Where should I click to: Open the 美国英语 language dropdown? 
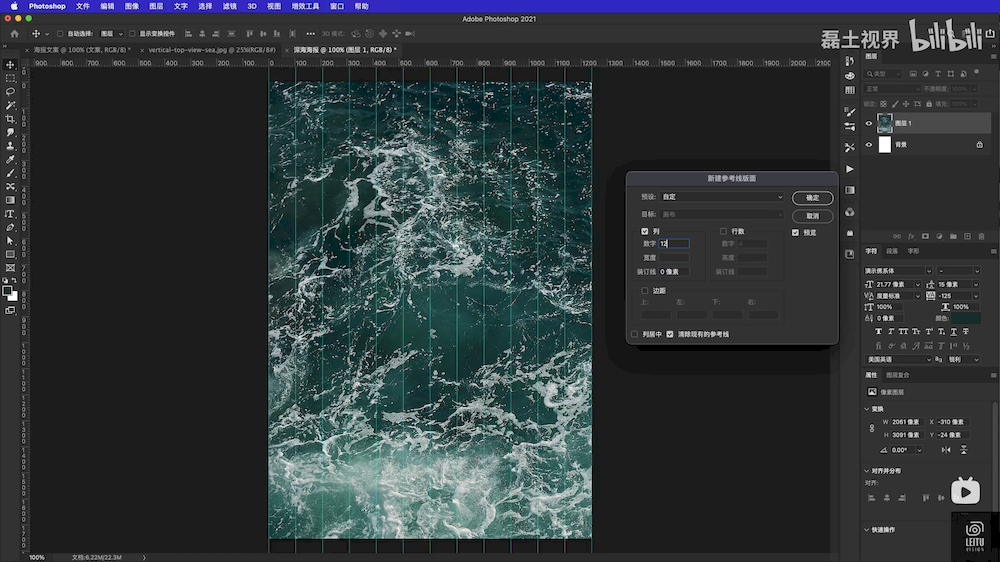click(897, 359)
